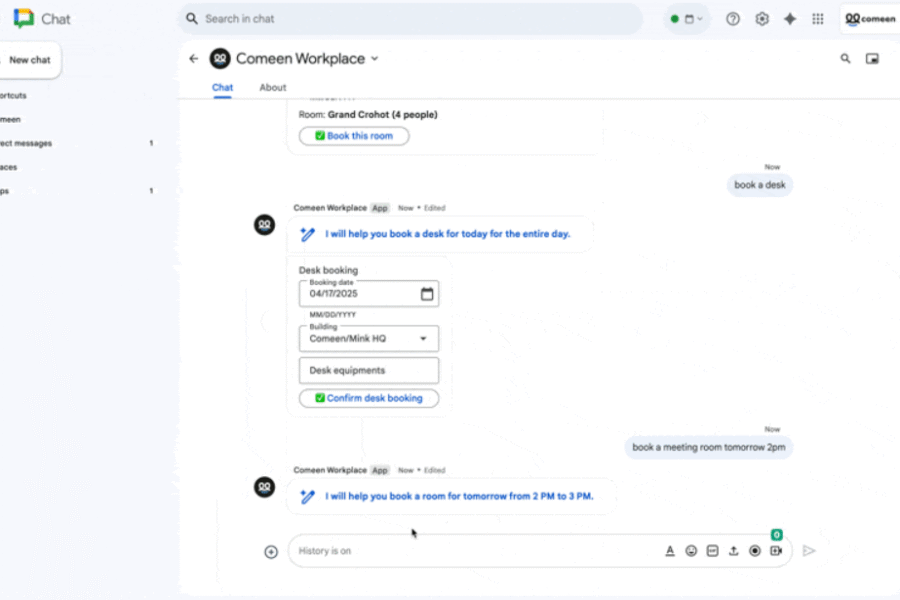The image size is (900, 600).
Task: Switch to the Chat tab
Action: (x=222, y=87)
